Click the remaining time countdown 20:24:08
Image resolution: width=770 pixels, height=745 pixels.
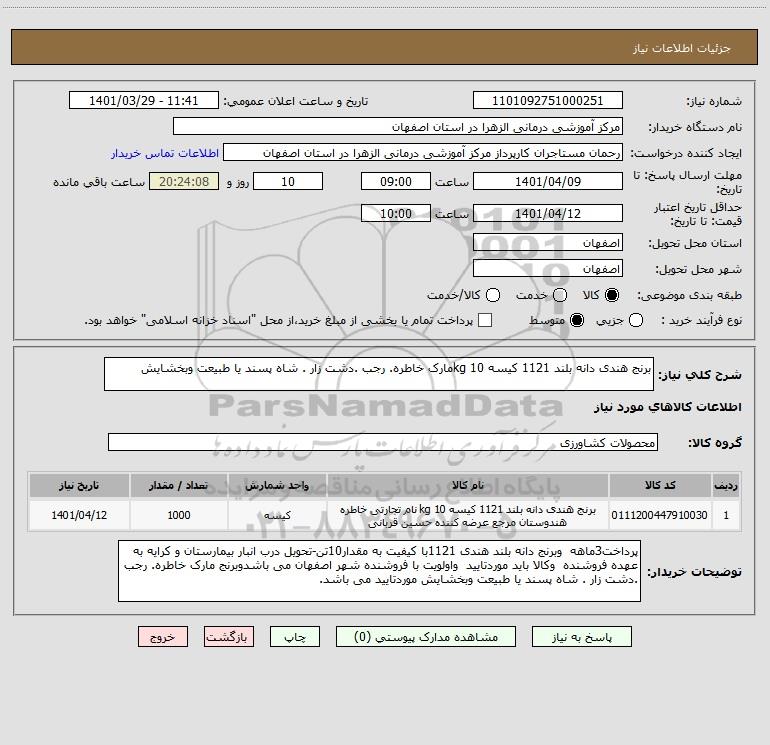tap(184, 181)
